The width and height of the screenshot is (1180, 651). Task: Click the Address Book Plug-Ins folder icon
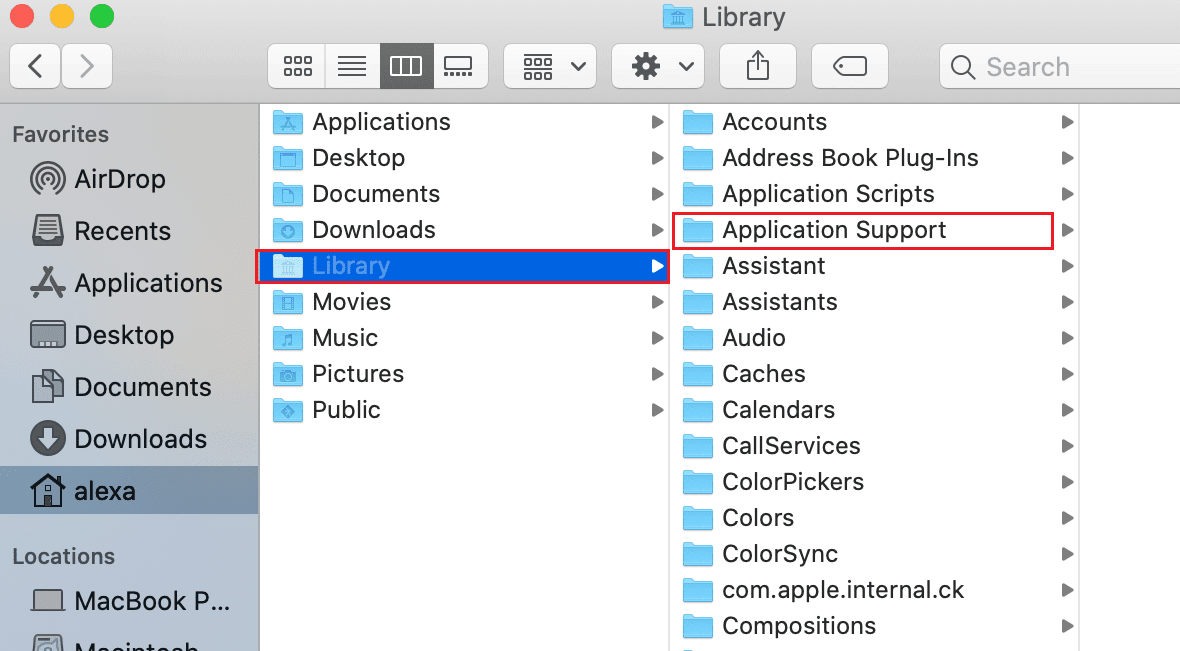tap(698, 158)
